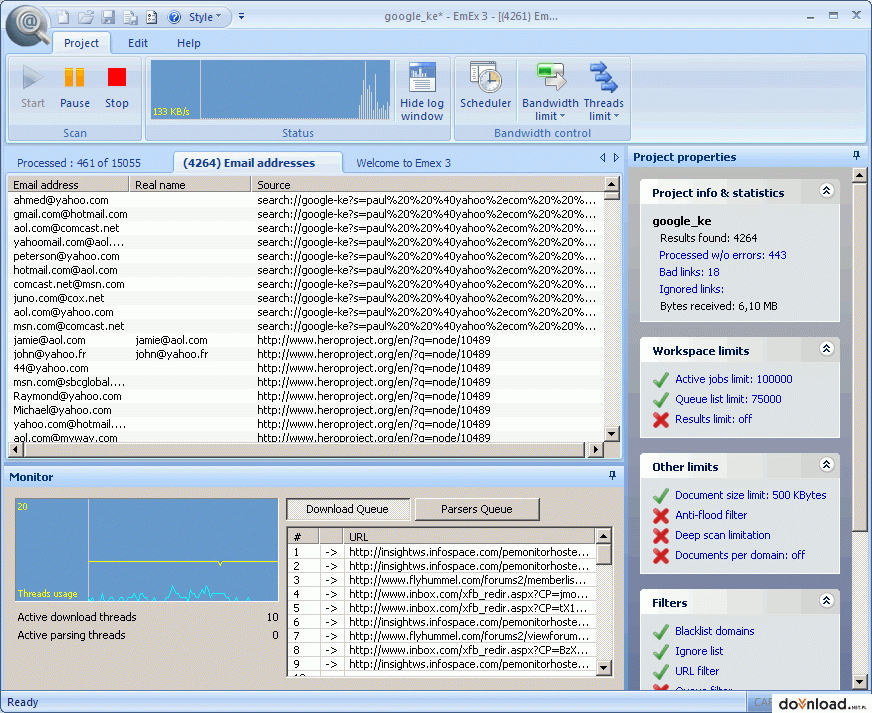Toggle the Active jobs limit check icon
Image resolution: width=872 pixels, height=713 pixels.
click(x=661, y=380)
